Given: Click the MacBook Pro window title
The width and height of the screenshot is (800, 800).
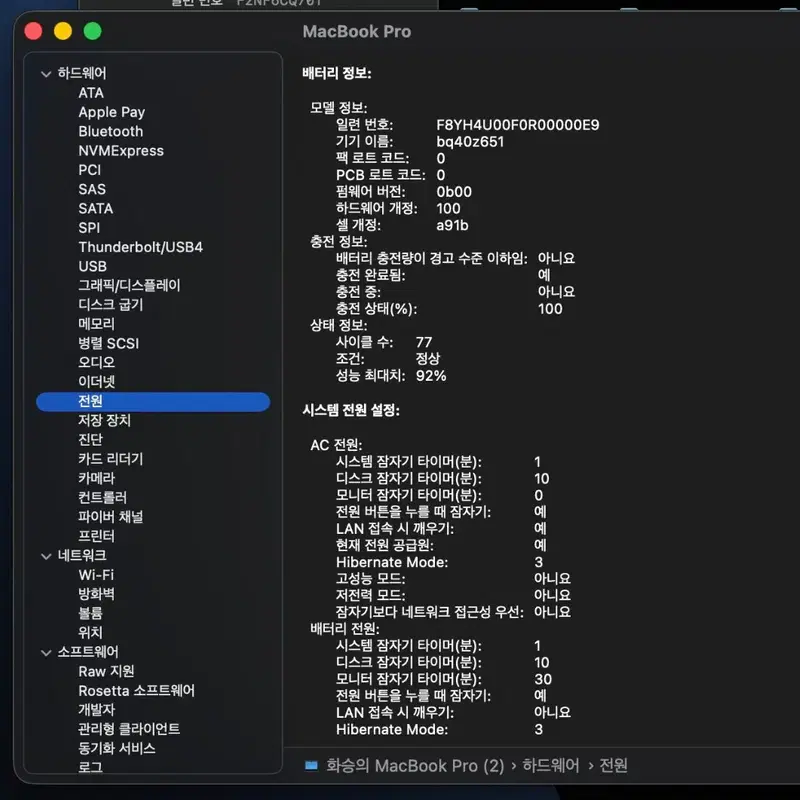Looking at the screenshot, I should [357, 32].
